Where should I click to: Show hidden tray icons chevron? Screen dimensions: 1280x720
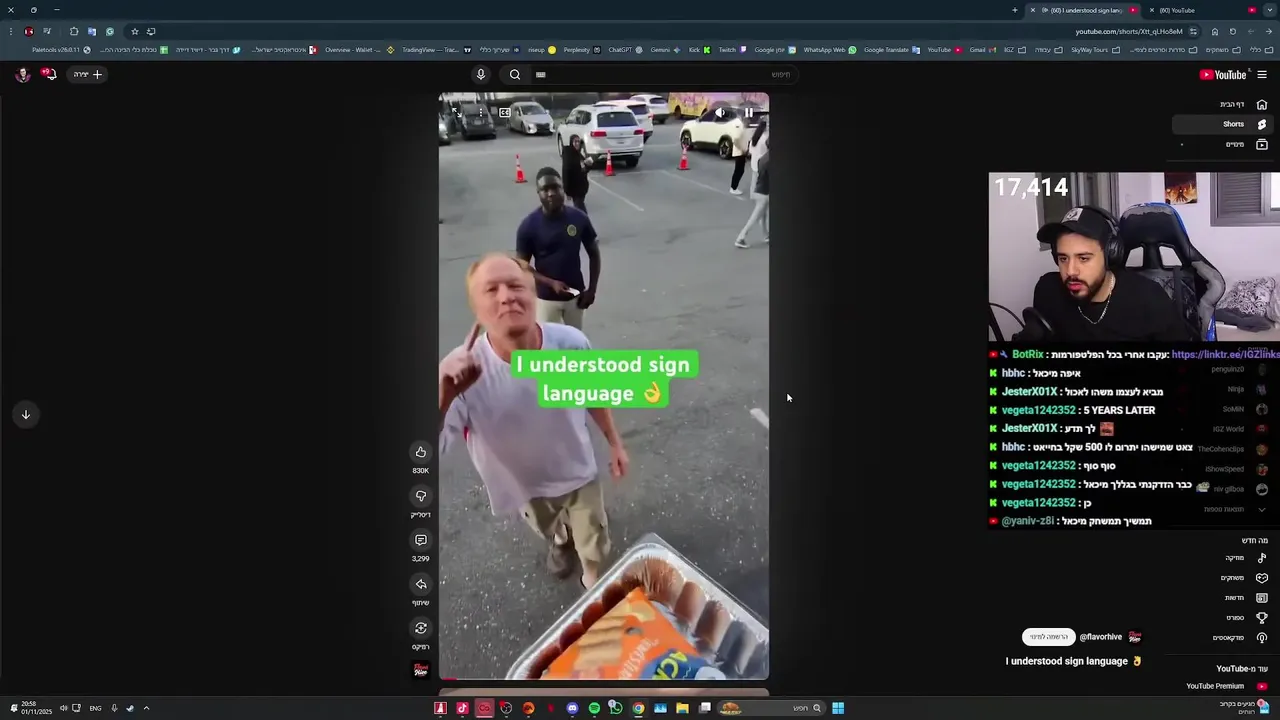pos(146,708)
